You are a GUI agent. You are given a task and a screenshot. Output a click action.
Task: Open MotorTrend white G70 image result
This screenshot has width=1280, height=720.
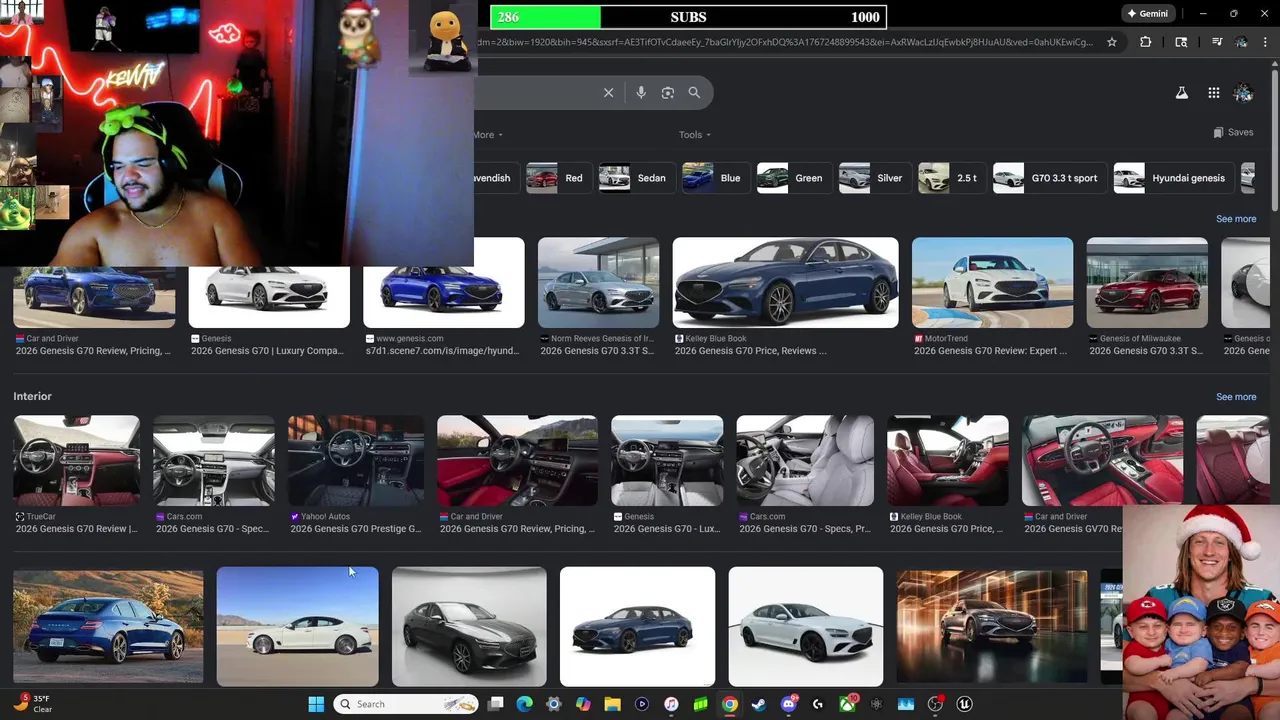[x=992, y=283]
